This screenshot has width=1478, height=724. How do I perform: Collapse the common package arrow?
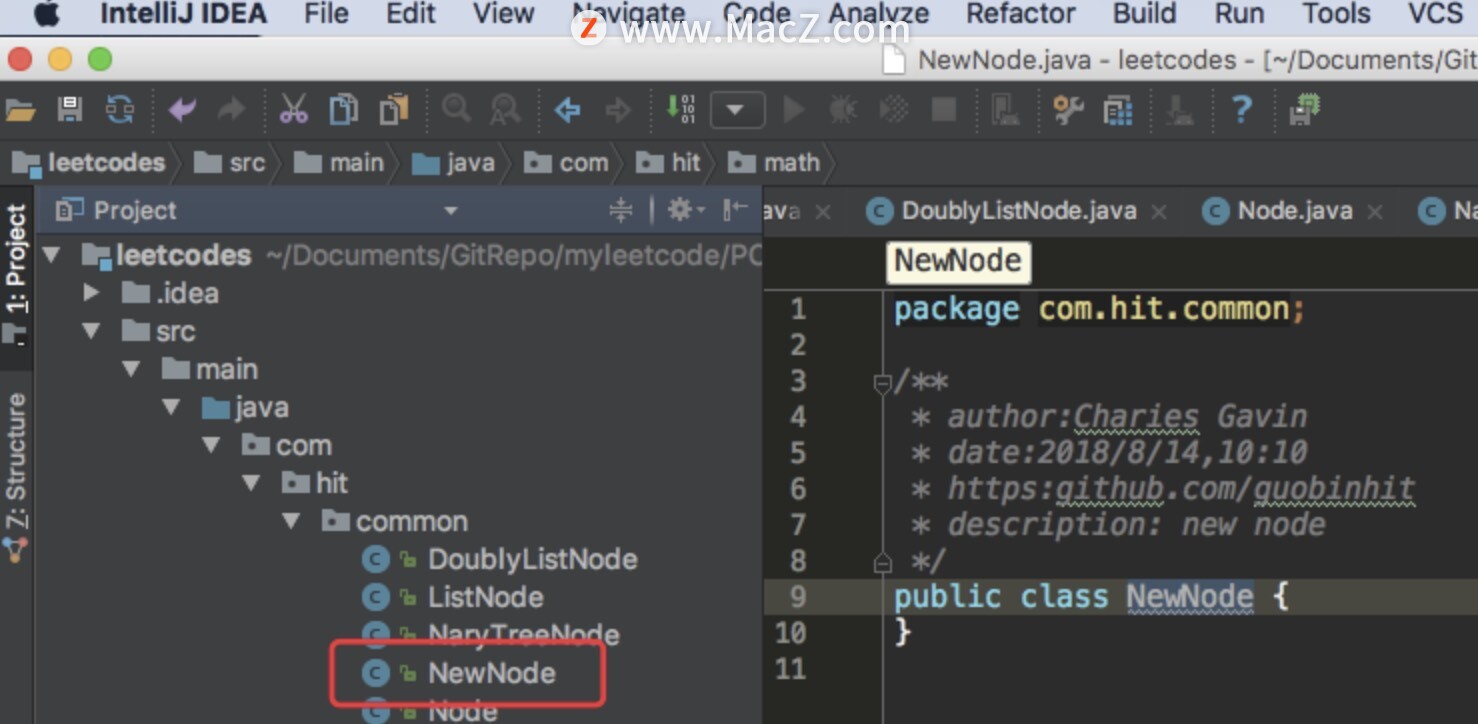[x=291, y=521]
